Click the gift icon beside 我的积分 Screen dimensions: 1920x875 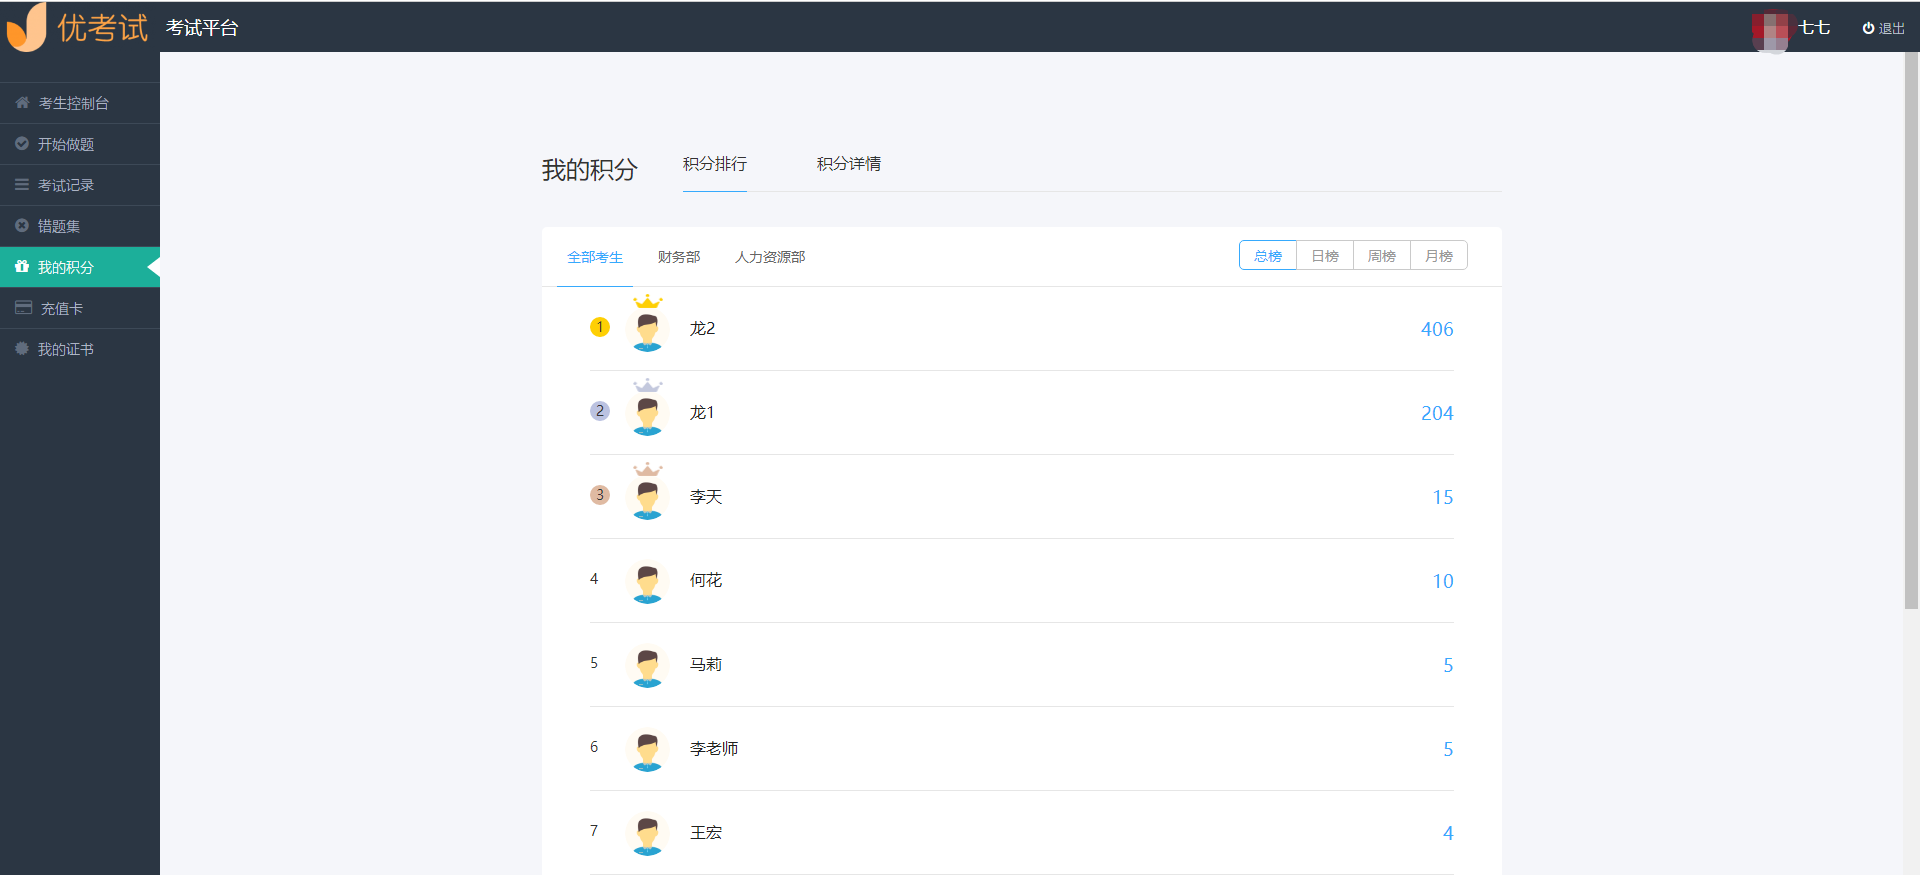click(22, 267)
